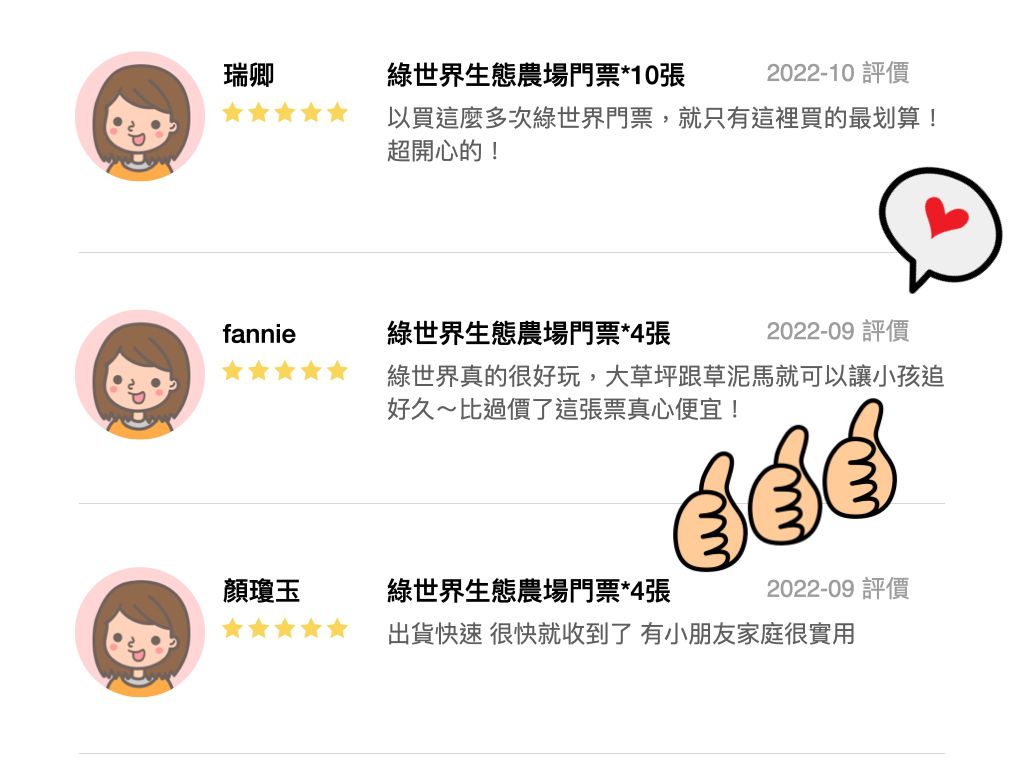
Task: Select reviewer name fannie
Action: click(x=259, y=334)
